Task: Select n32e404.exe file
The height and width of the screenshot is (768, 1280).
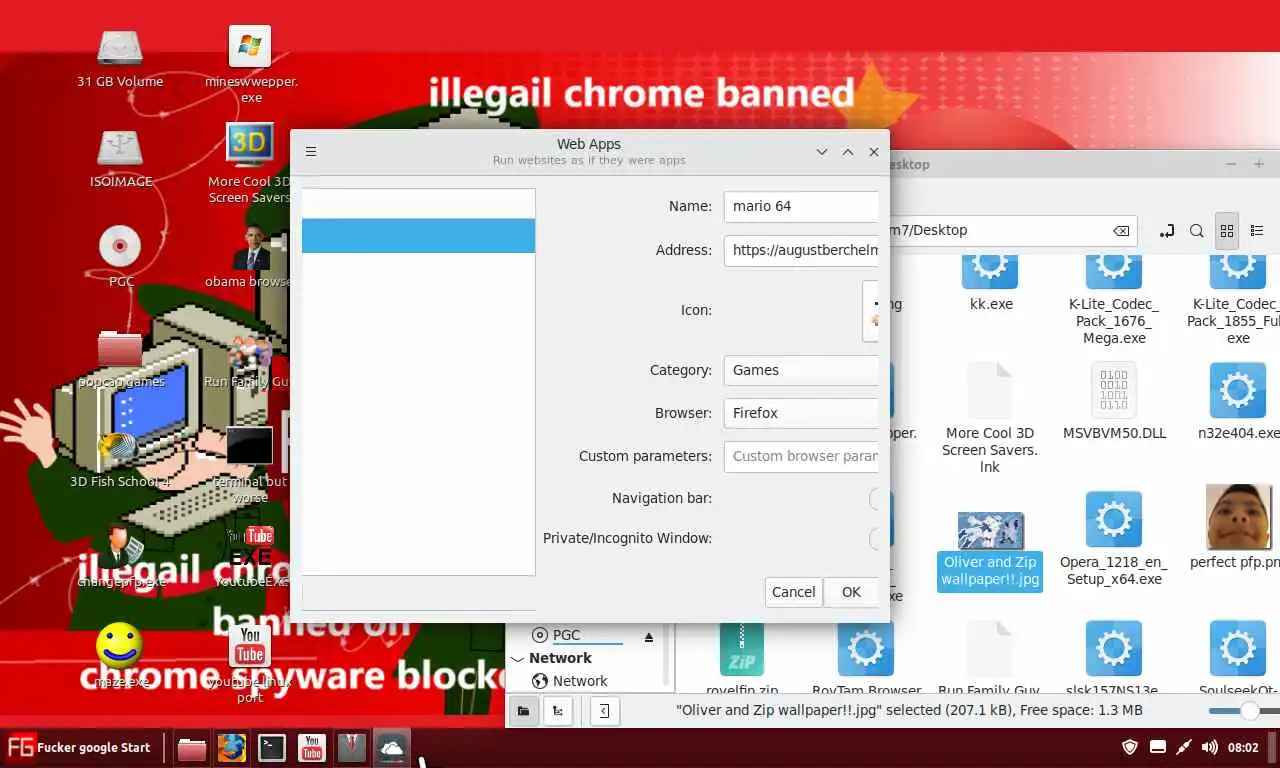Action: (1238, 401)
